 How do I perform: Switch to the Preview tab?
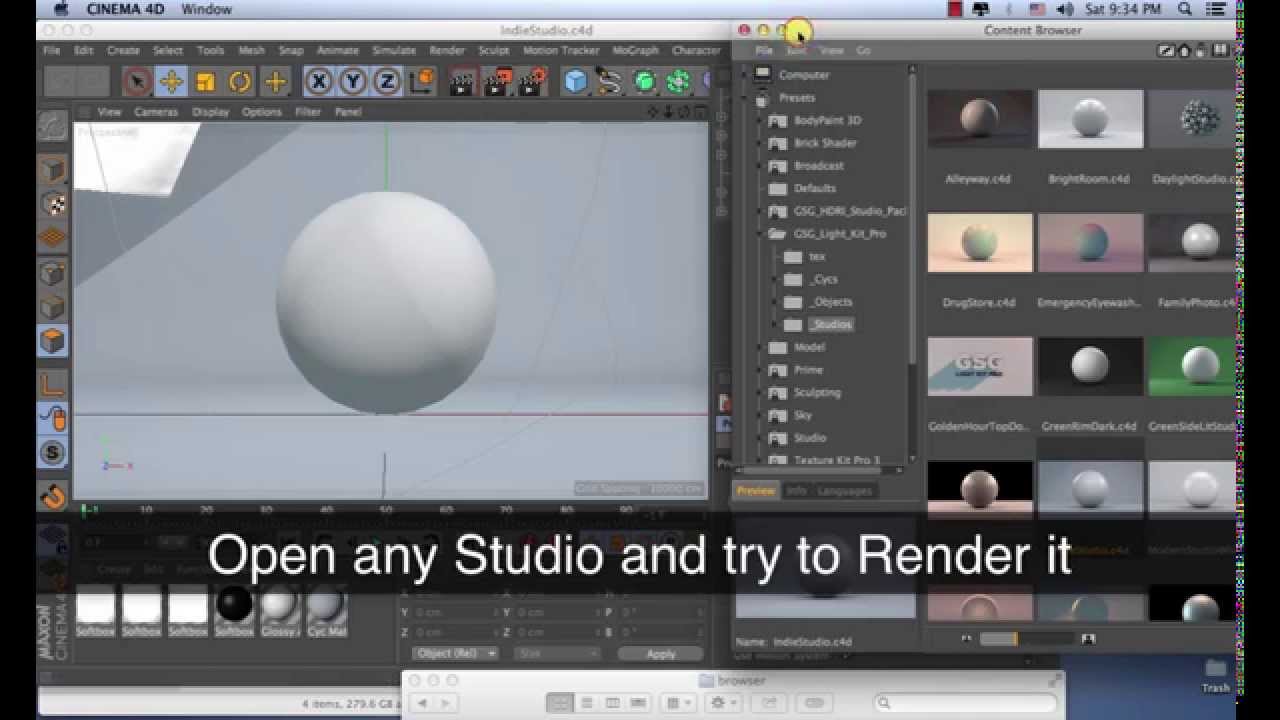point(756,491)
